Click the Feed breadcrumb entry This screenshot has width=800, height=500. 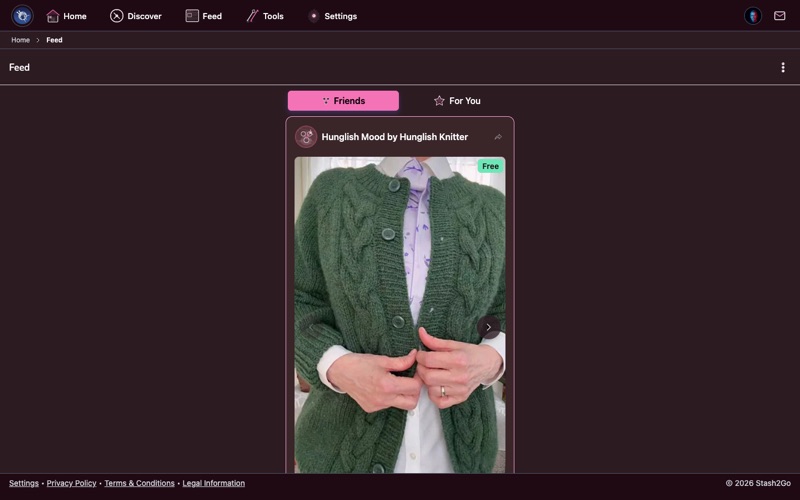pos(54,40)
